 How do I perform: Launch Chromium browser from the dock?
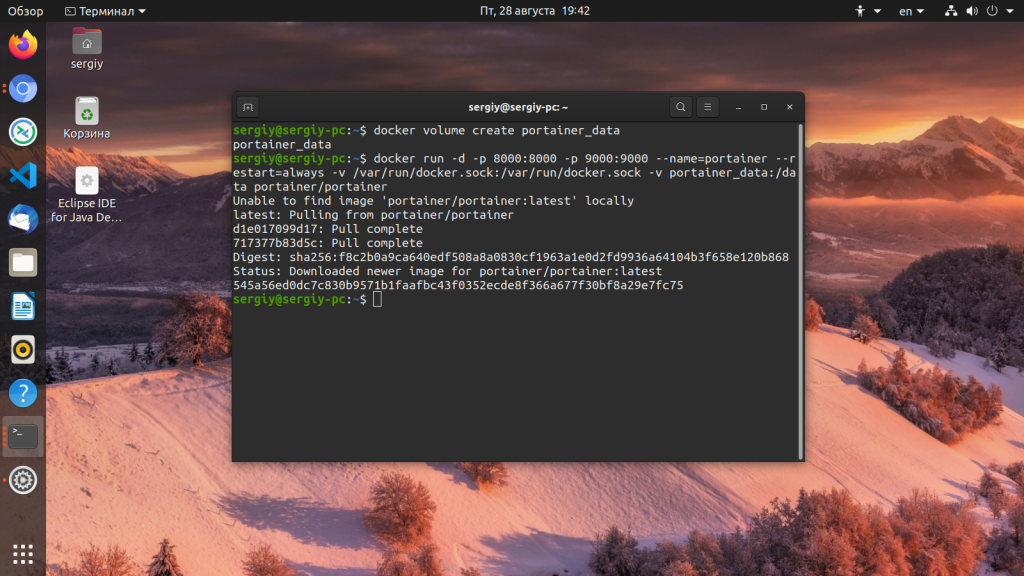coord(23,88)
